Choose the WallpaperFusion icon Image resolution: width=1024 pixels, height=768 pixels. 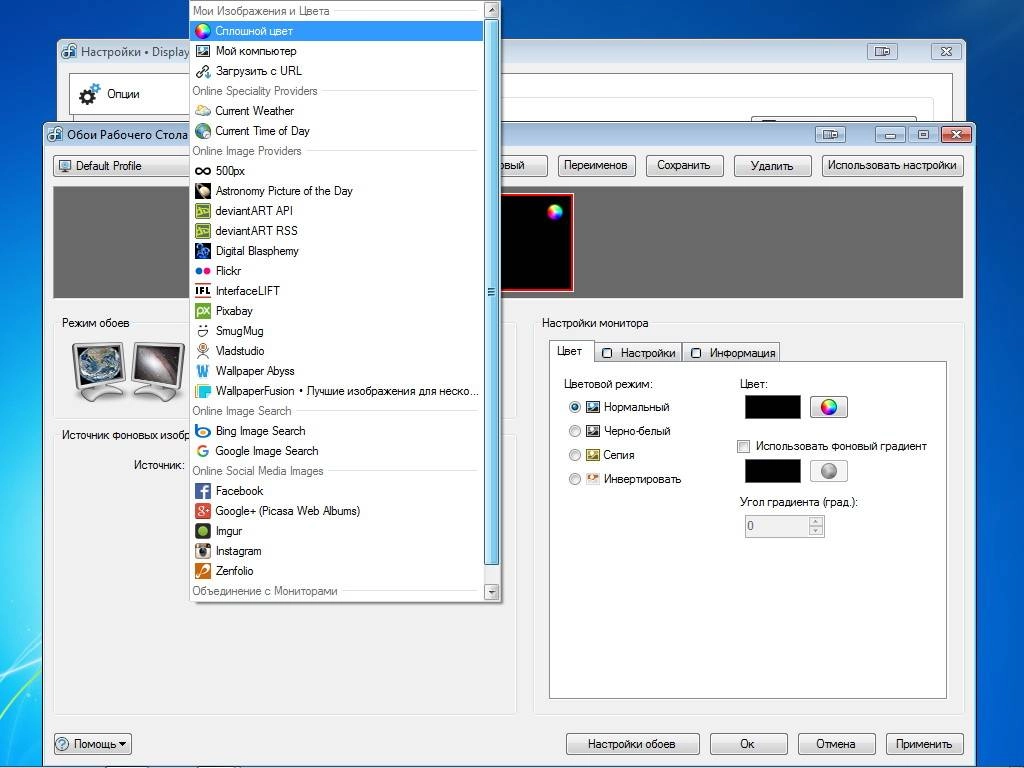(203, 391)
